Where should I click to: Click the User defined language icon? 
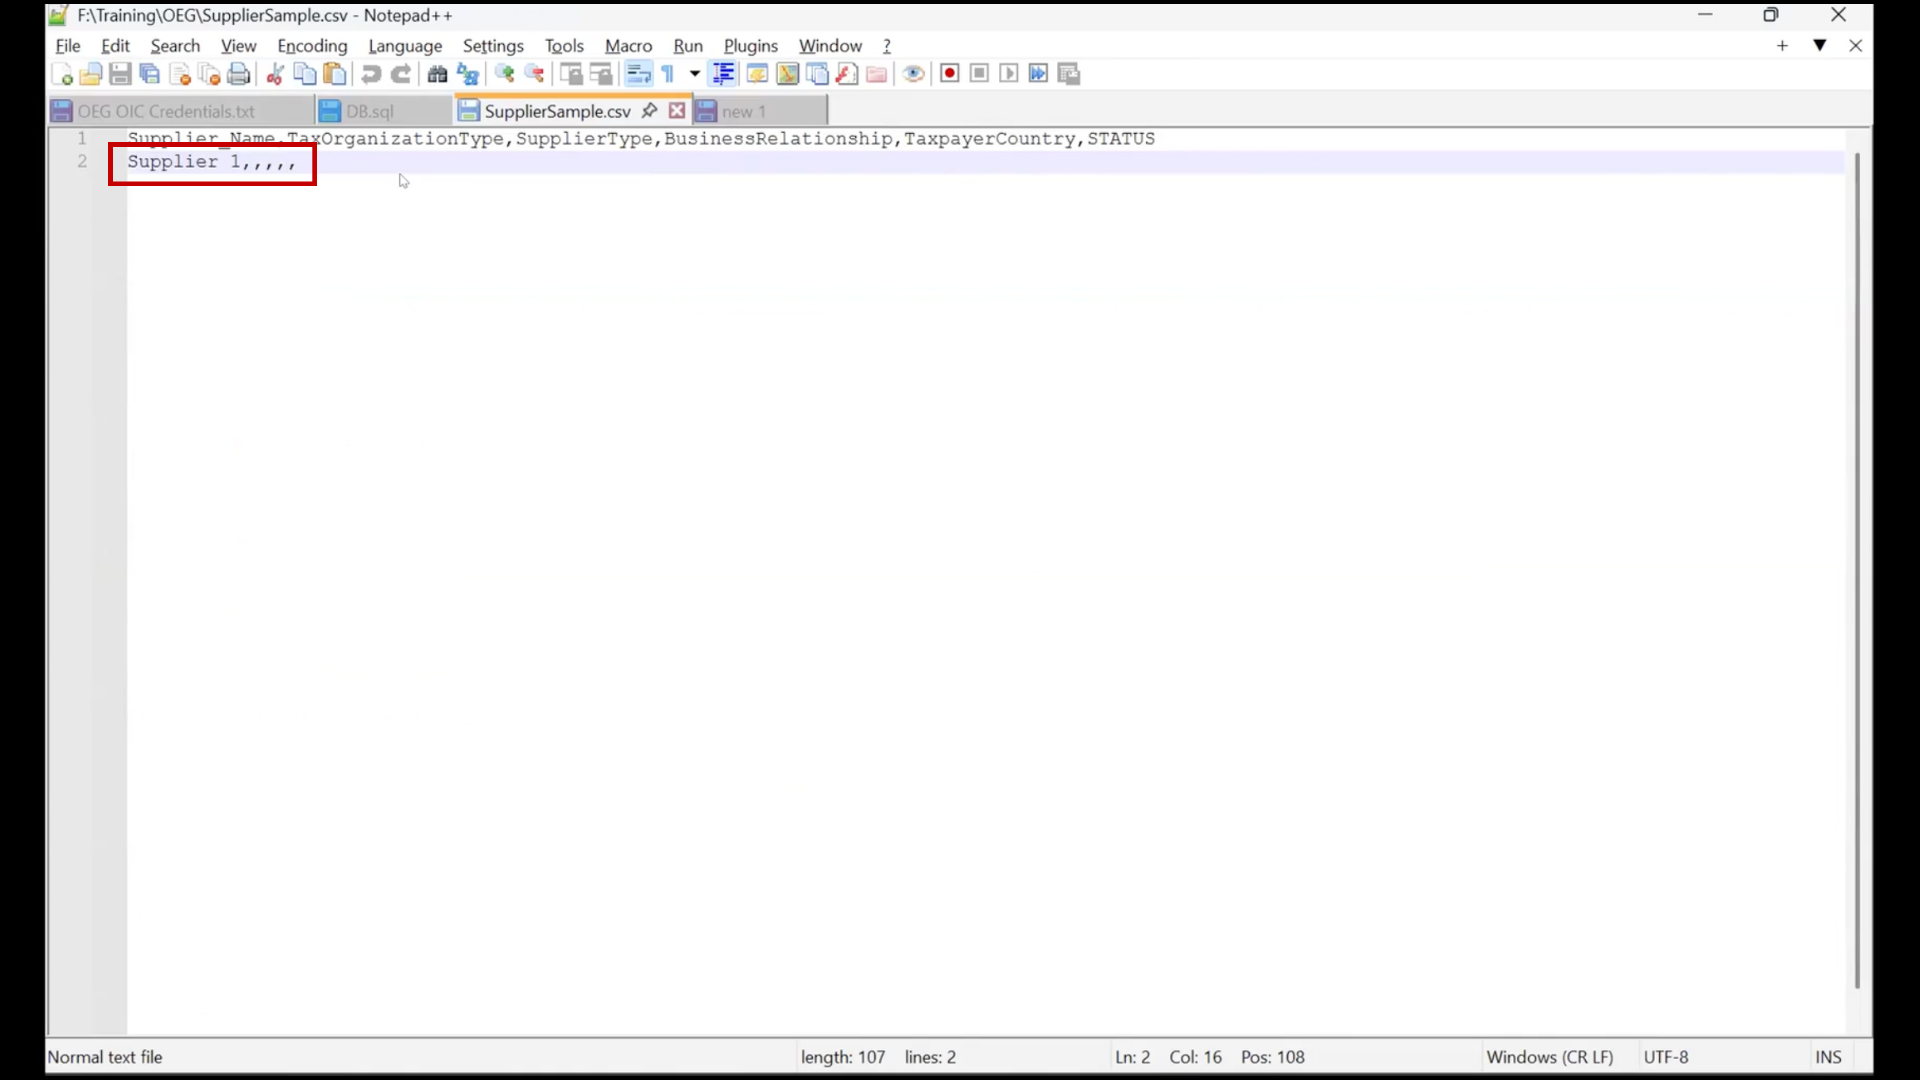[x=757, y=74]
